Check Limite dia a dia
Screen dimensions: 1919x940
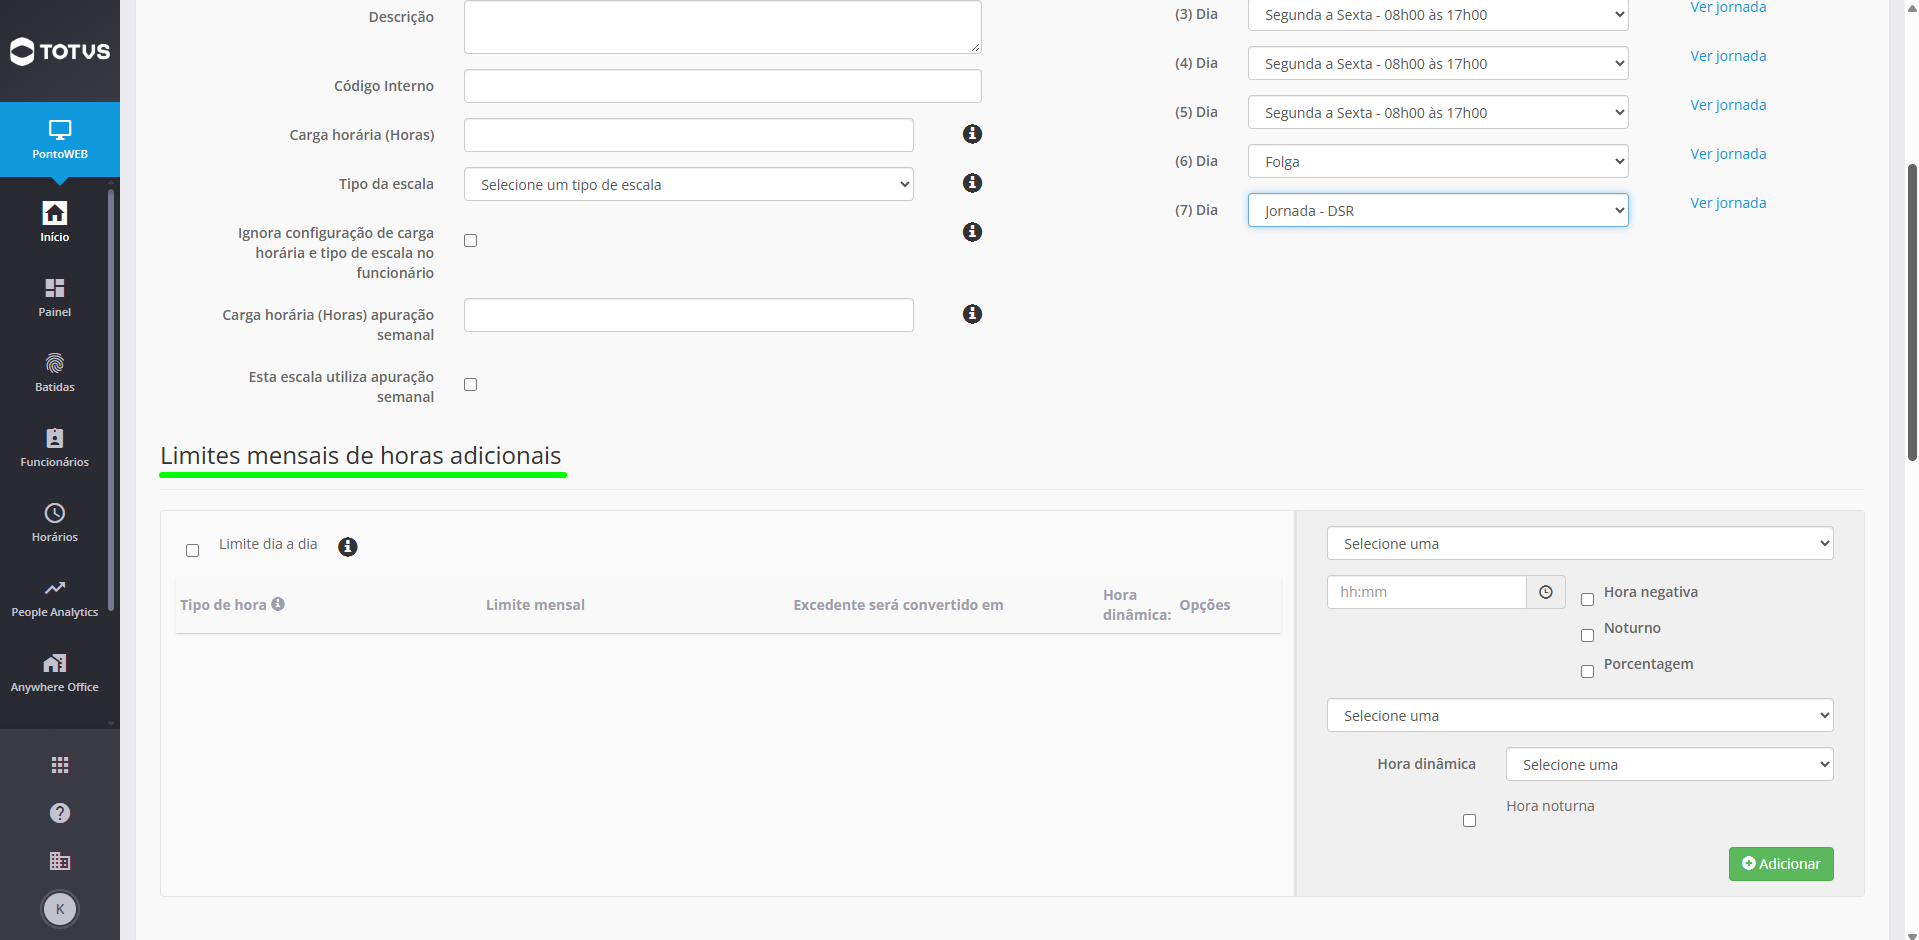(x=192, y=550)
